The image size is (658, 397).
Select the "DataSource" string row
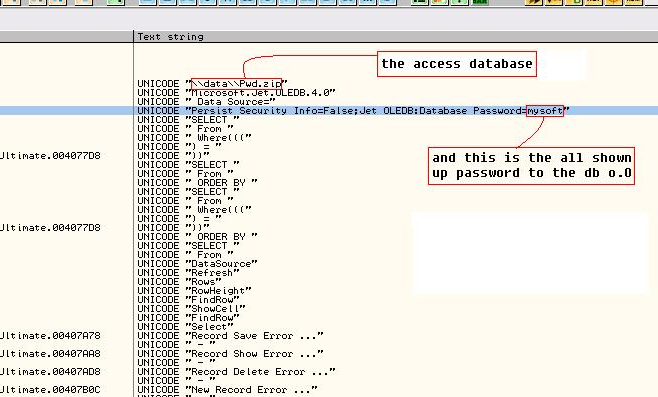click(x=197, y=264)
